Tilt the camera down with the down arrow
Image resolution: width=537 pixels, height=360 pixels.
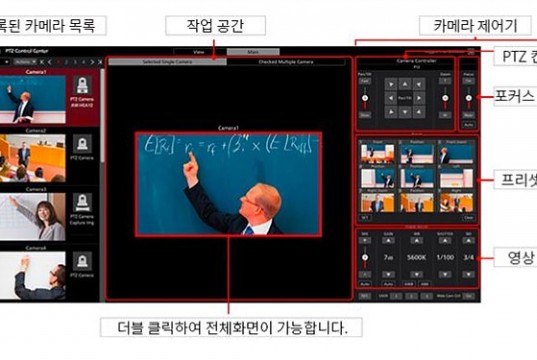[405, 112]
